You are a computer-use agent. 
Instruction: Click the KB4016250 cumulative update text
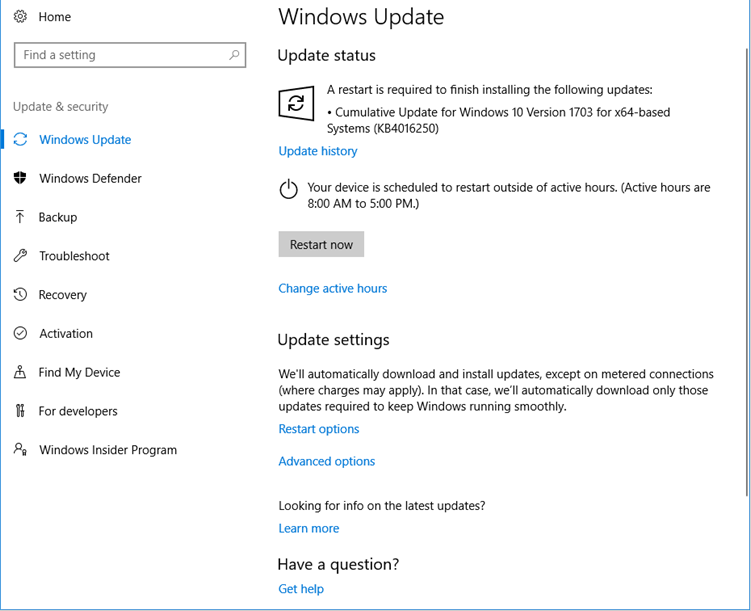click(x=498, y=120)
